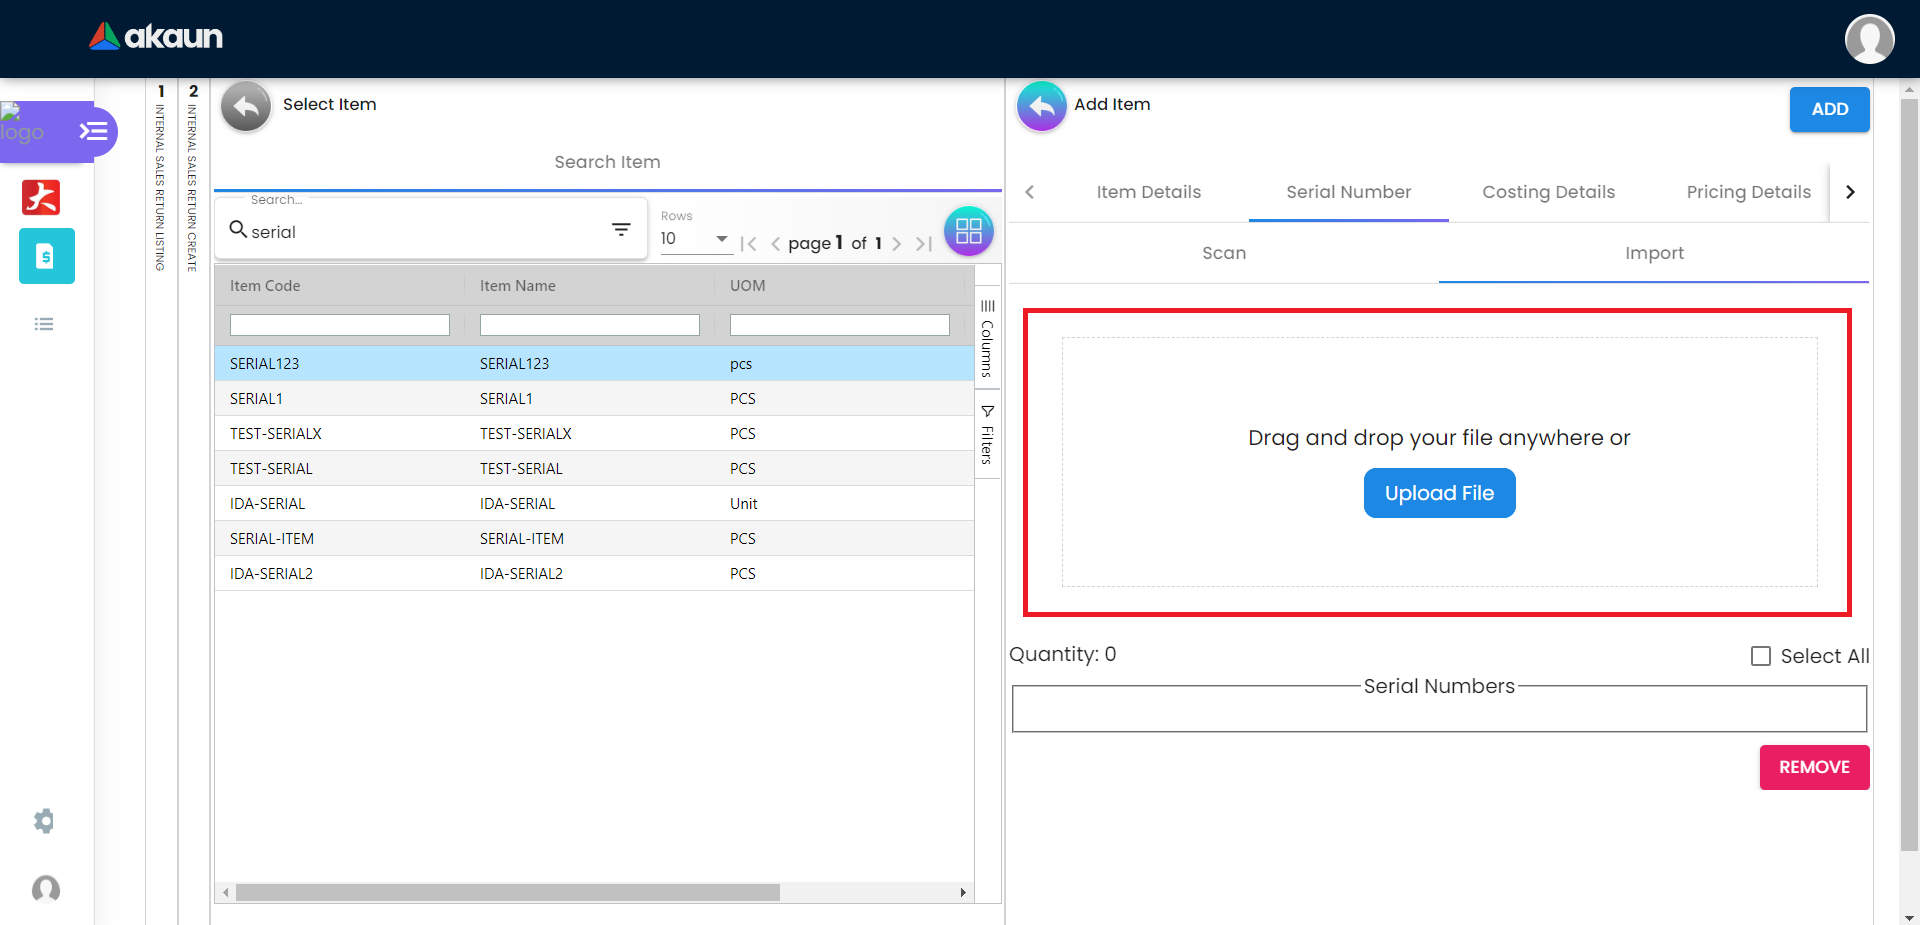The width and height of the screenshot is (1920, 925).
Task: Click the back arrow beside Select Item
Action: coord(246,106)
